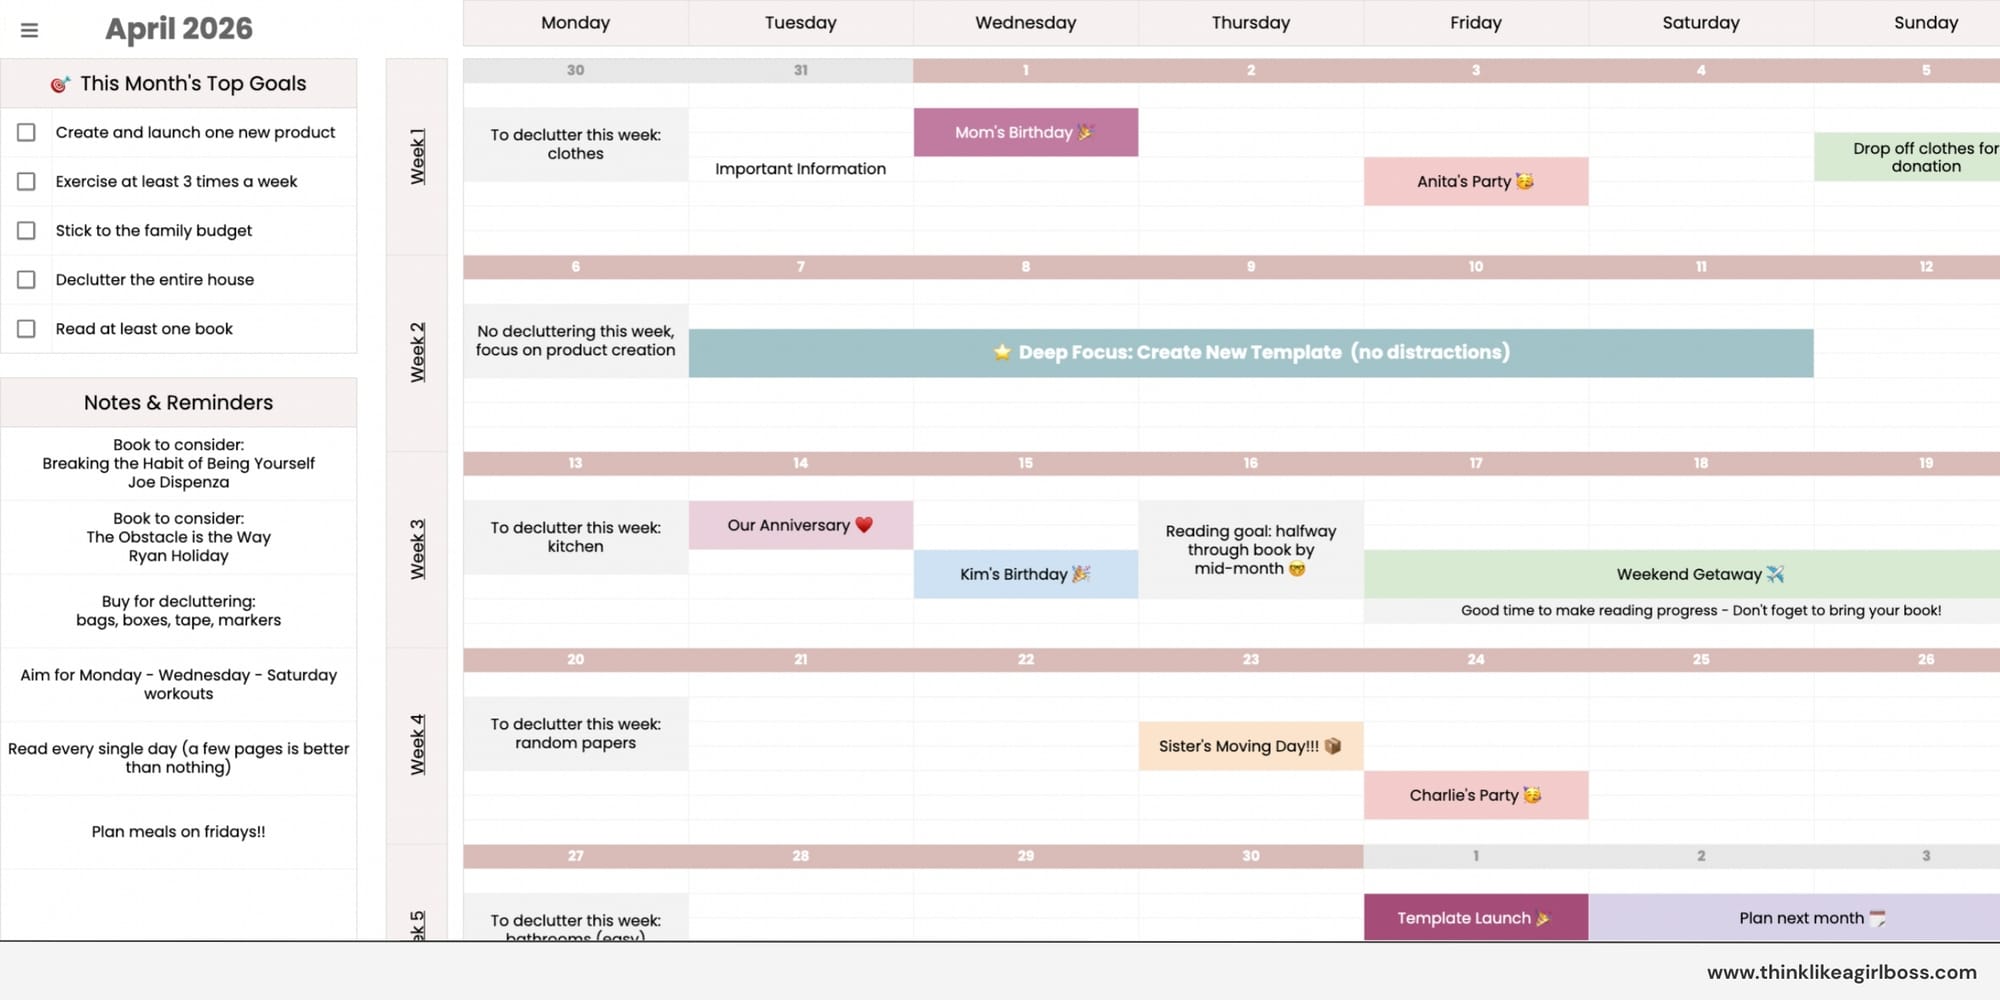Check off 'Read at least one book'
The height and width of the screenshot is (1000, 2000).
tap(27, 329)
